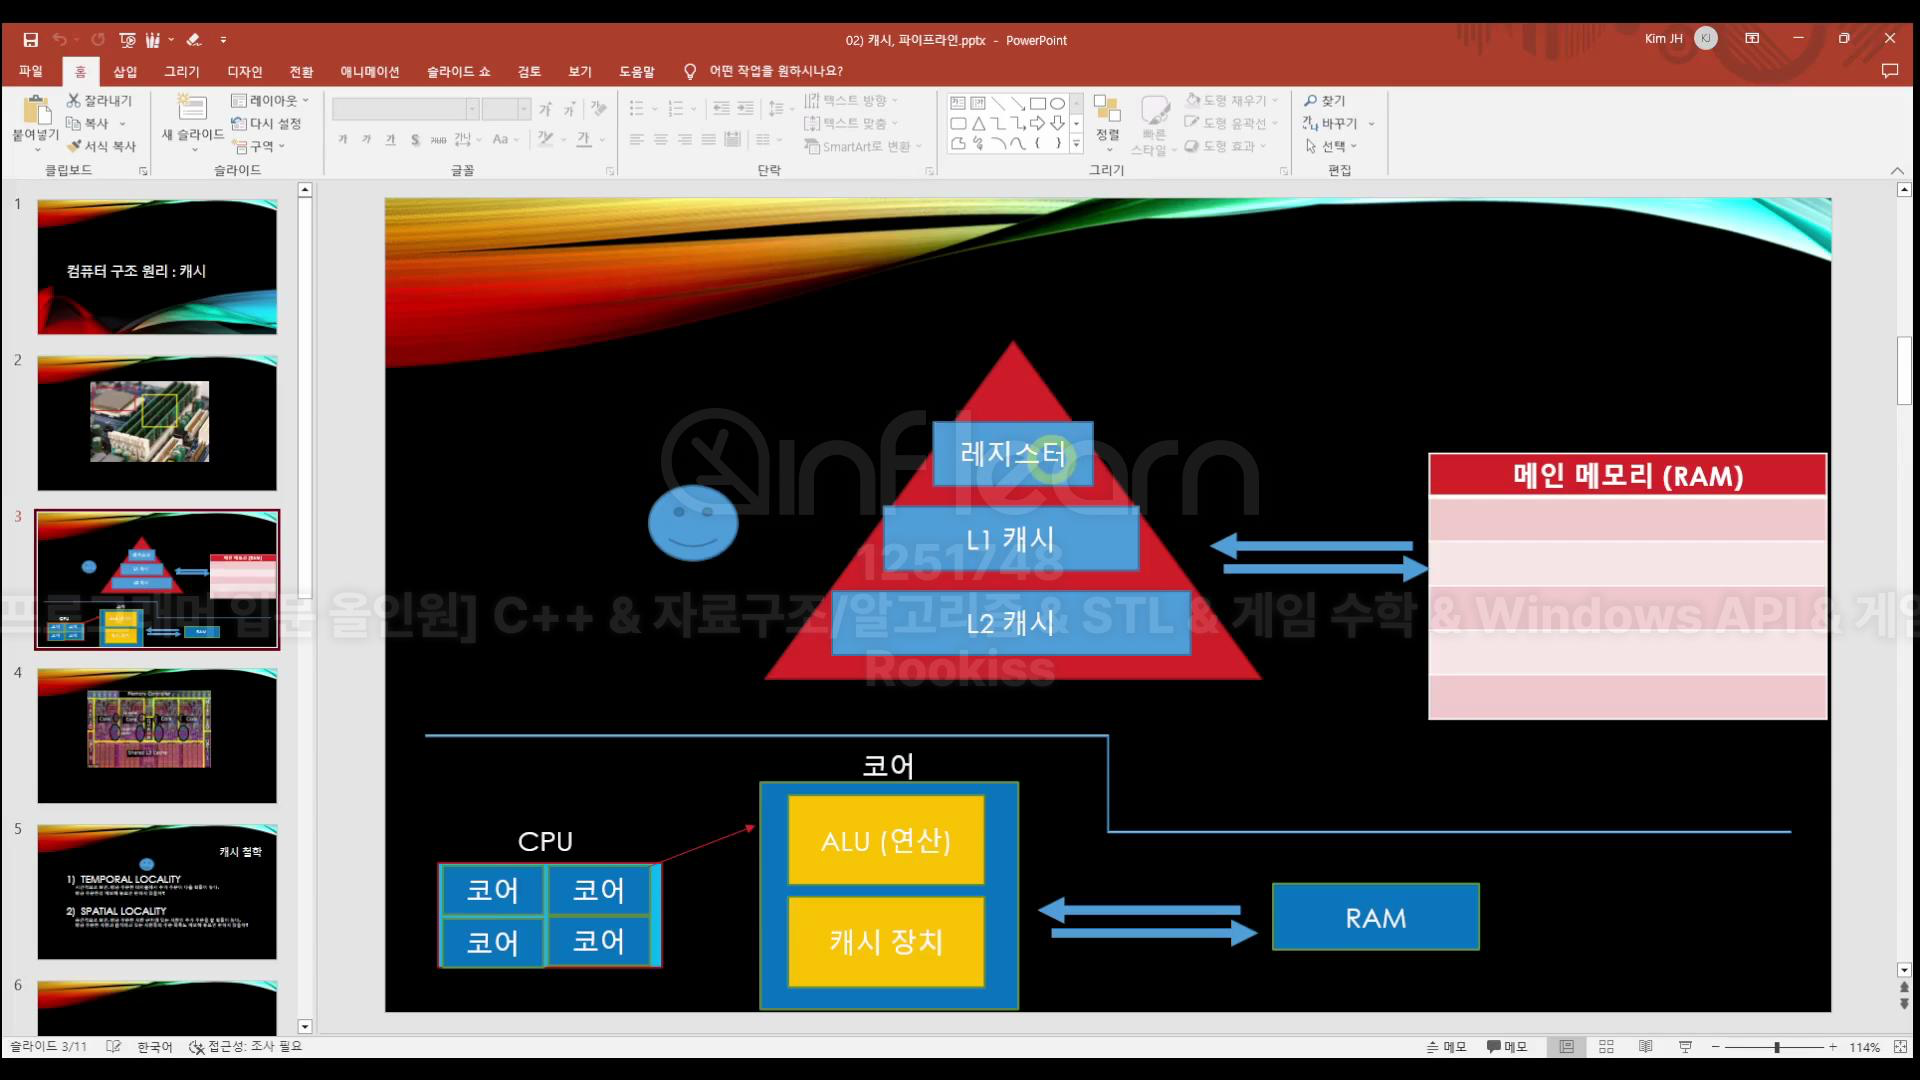The height and width of the screenshot is (1080, 1920).
Task: Open the Animations (애니메이션) ribbon tab
Action: 369,71
